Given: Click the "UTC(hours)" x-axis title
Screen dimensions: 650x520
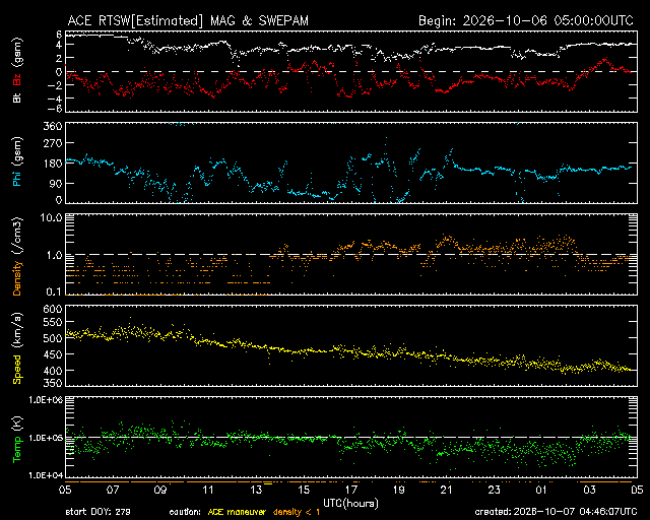Looking at the screenshot, I should (351, 504).
